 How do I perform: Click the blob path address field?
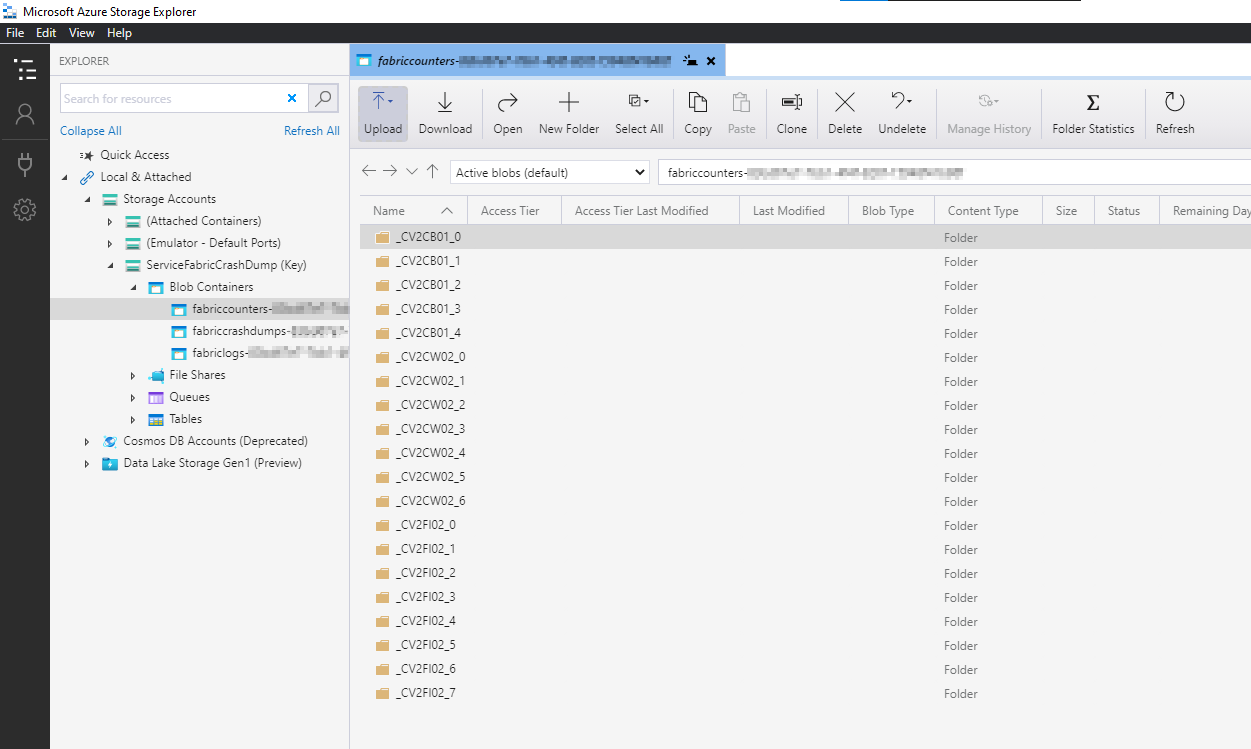click(x=954, y=172)
